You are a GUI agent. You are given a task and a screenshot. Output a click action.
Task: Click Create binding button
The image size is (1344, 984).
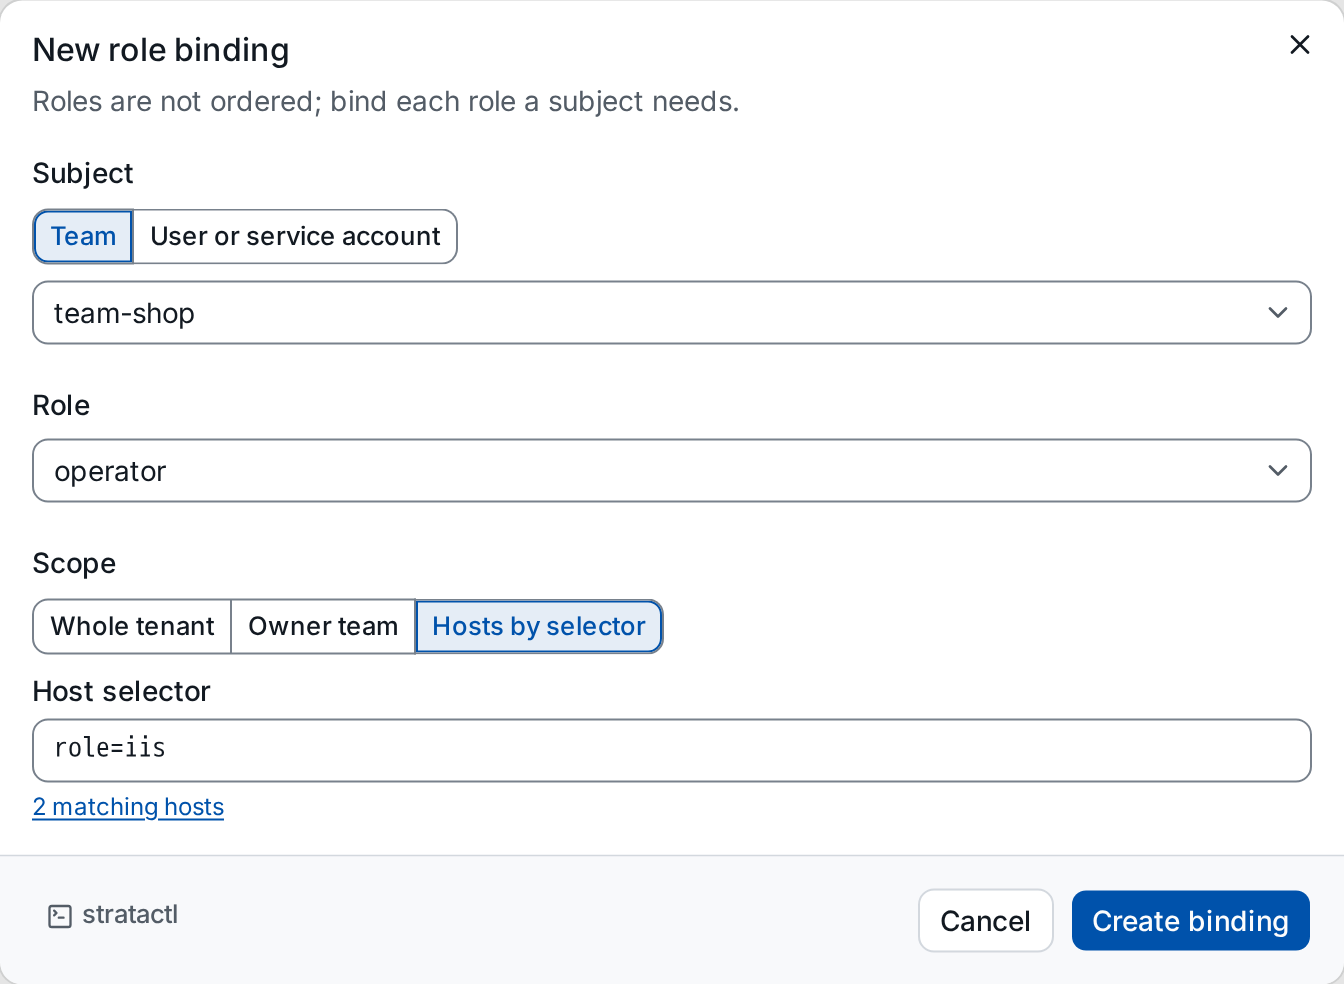(x=1190, y=921)
